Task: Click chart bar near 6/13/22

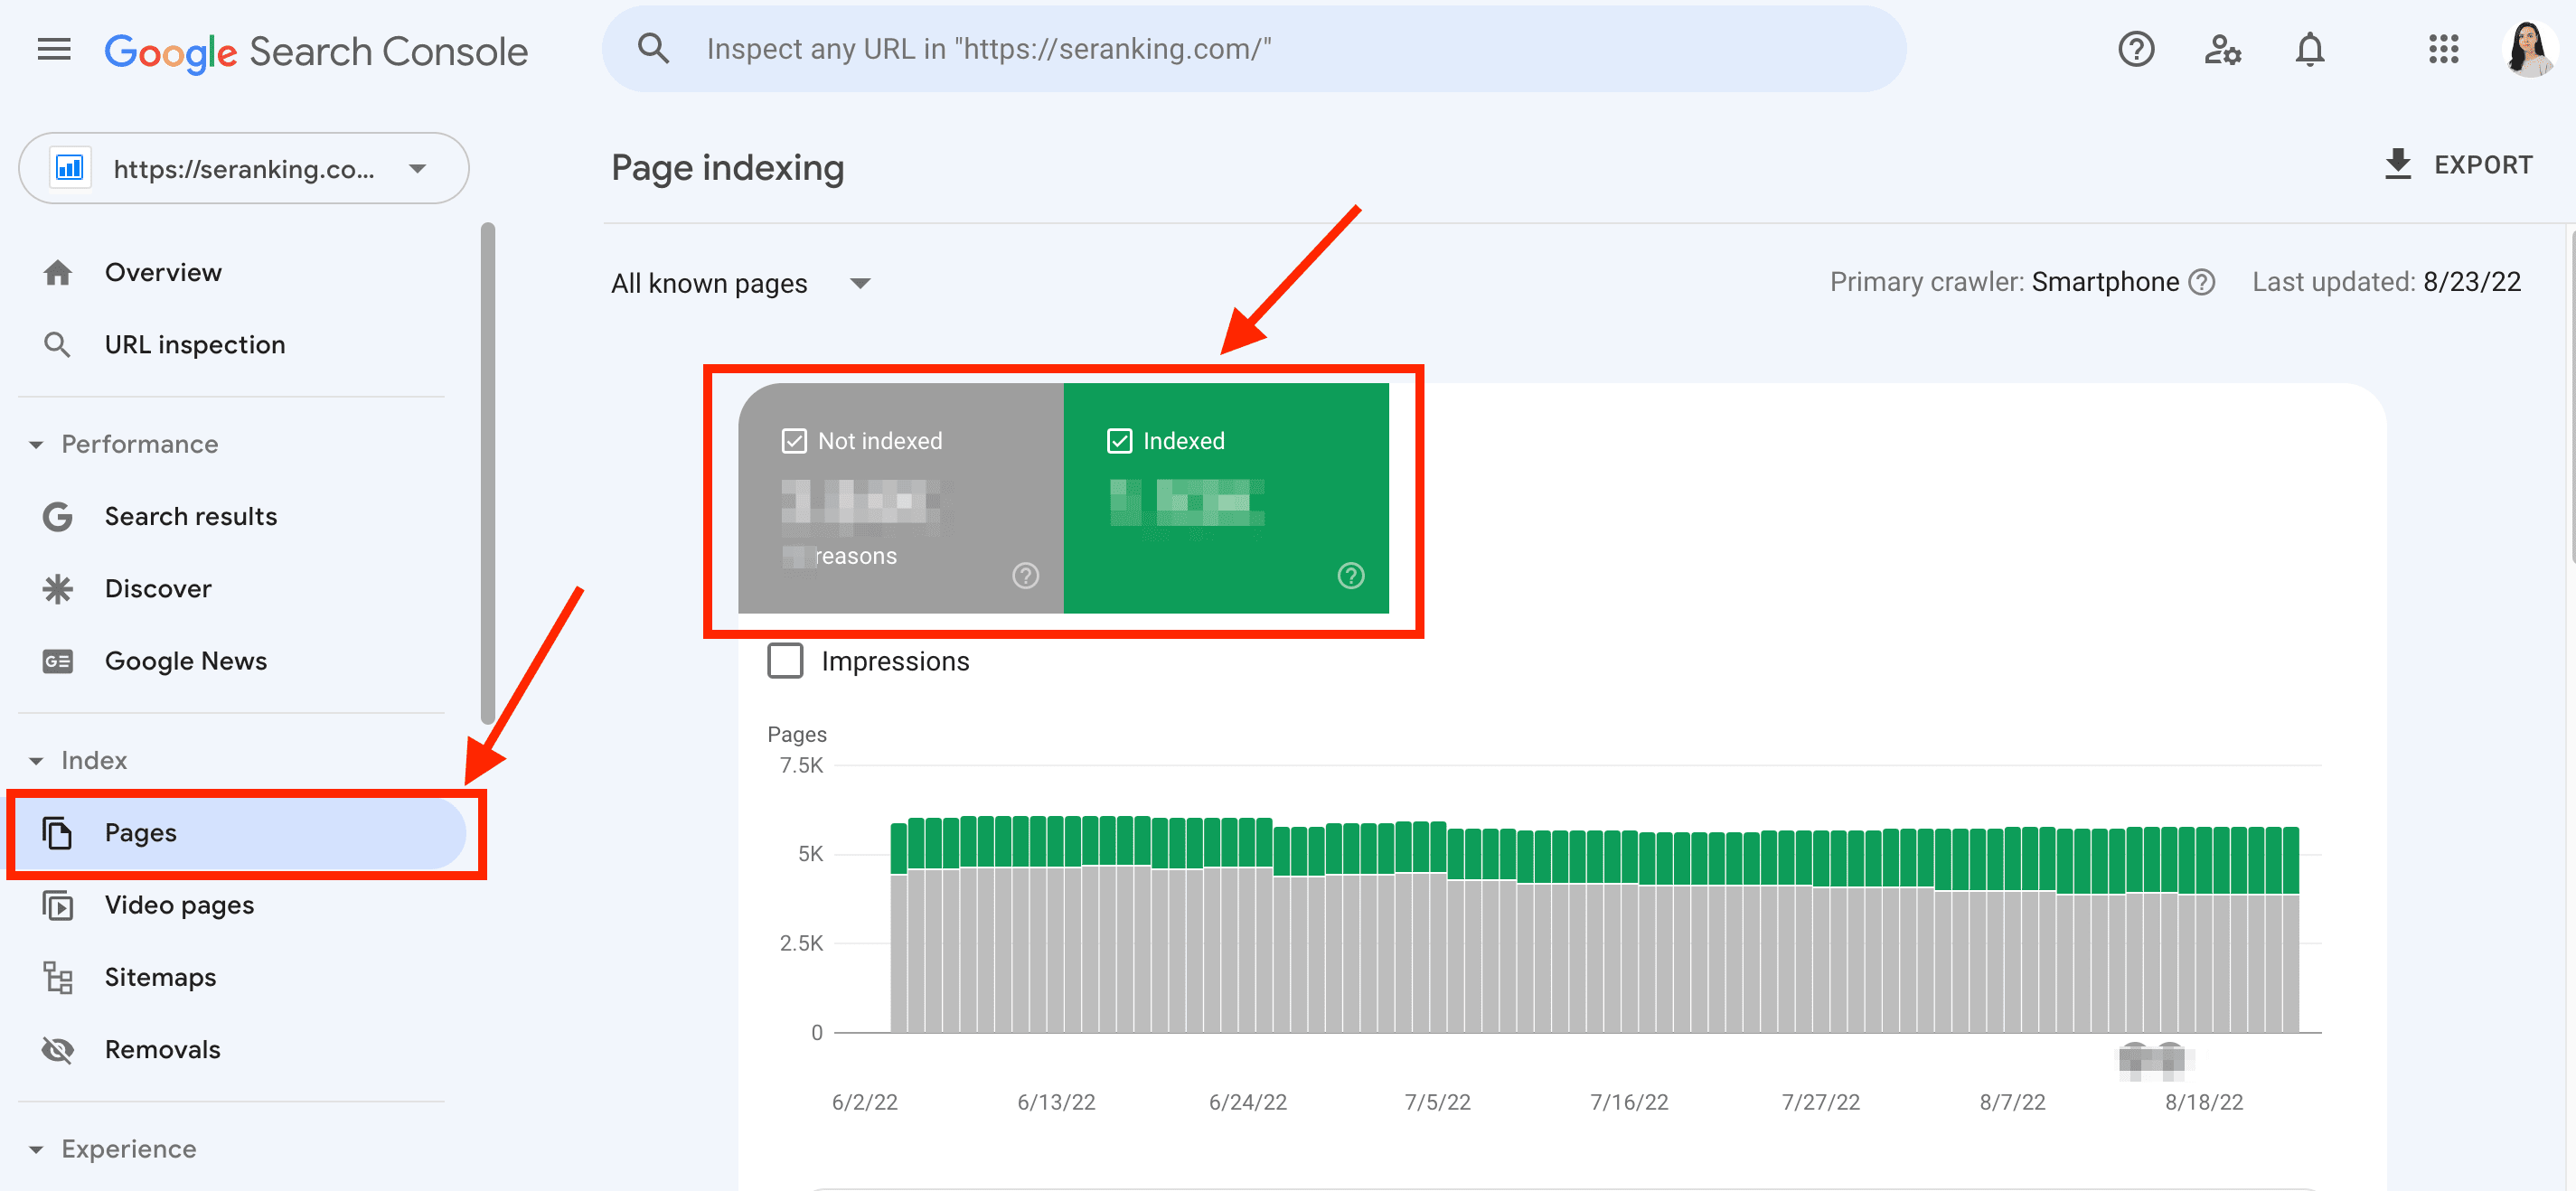Action: [x=1056, y=925]
